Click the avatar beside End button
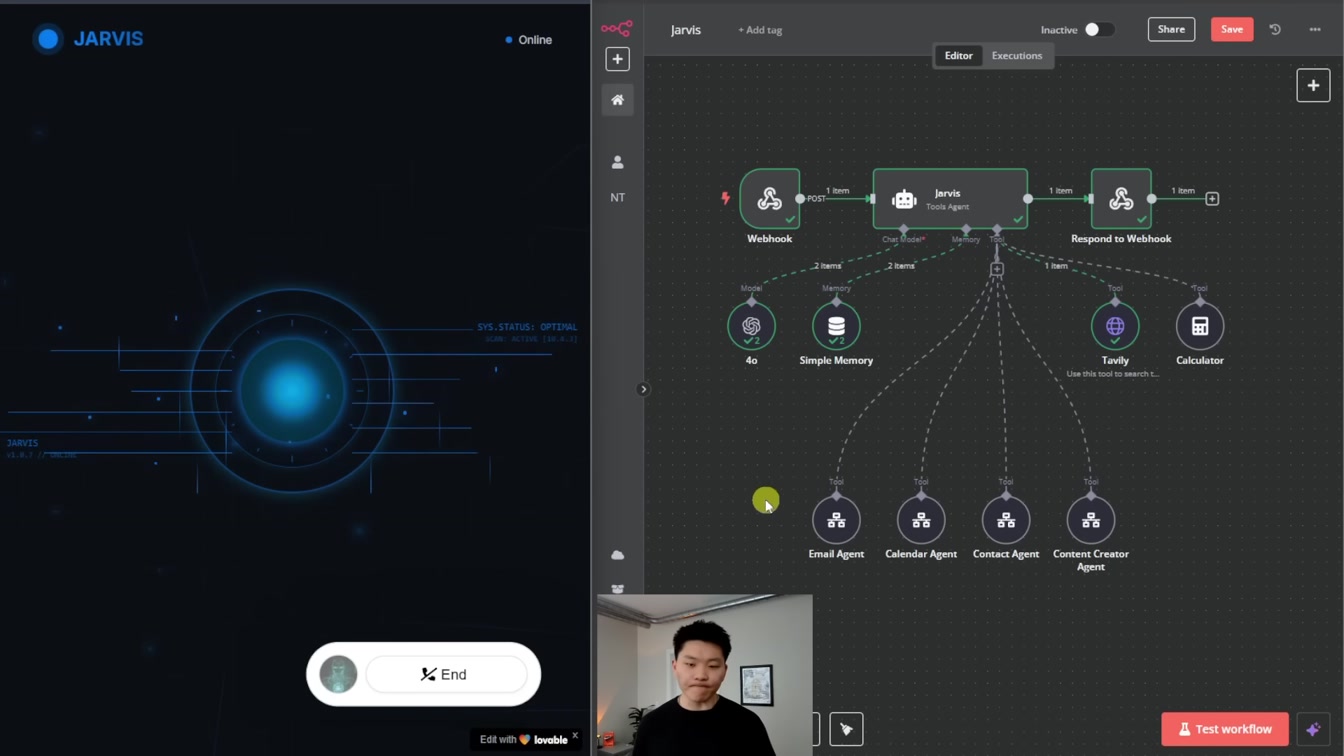 pos(338,675)
